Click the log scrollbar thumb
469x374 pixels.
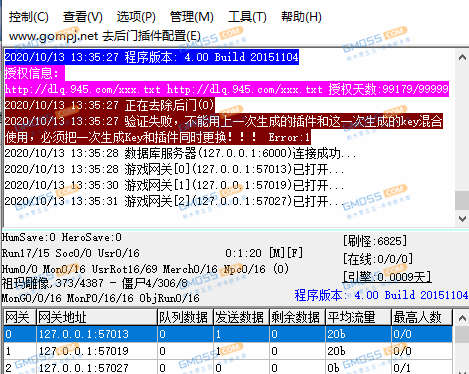pyautogui.click(x=462, y=200)
